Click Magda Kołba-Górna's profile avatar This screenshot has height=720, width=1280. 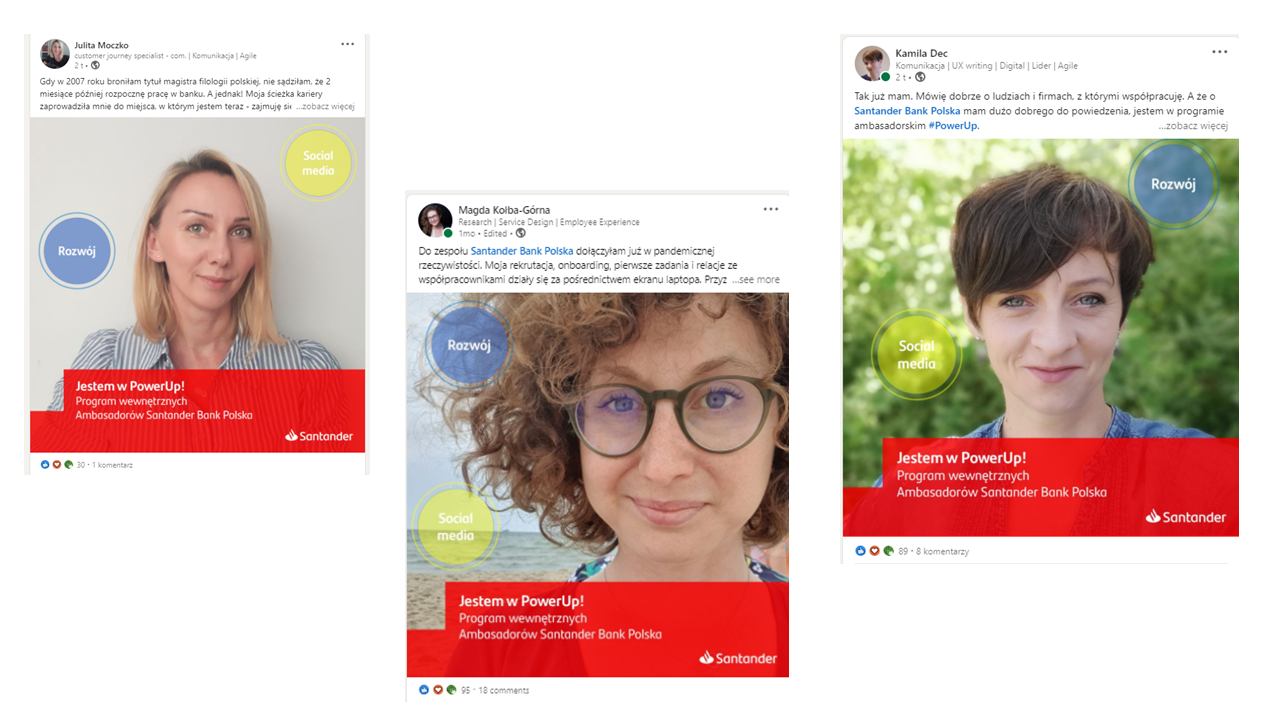(x=435, y=220)
